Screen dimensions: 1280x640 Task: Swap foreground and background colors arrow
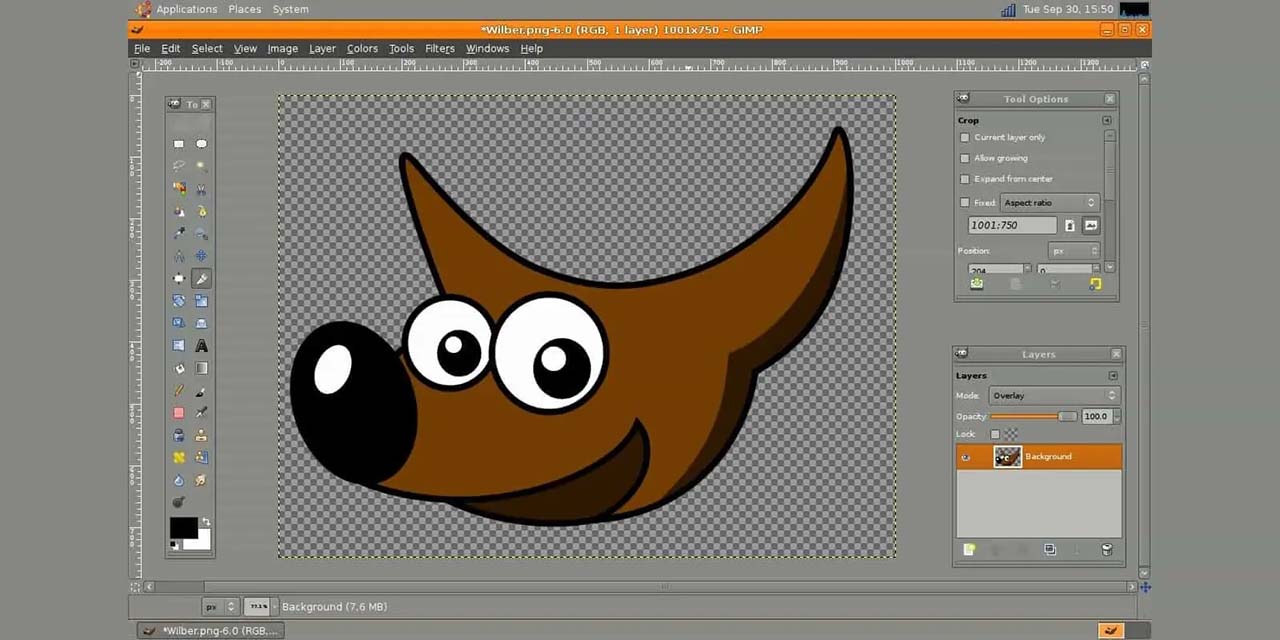tap(205, 522)
